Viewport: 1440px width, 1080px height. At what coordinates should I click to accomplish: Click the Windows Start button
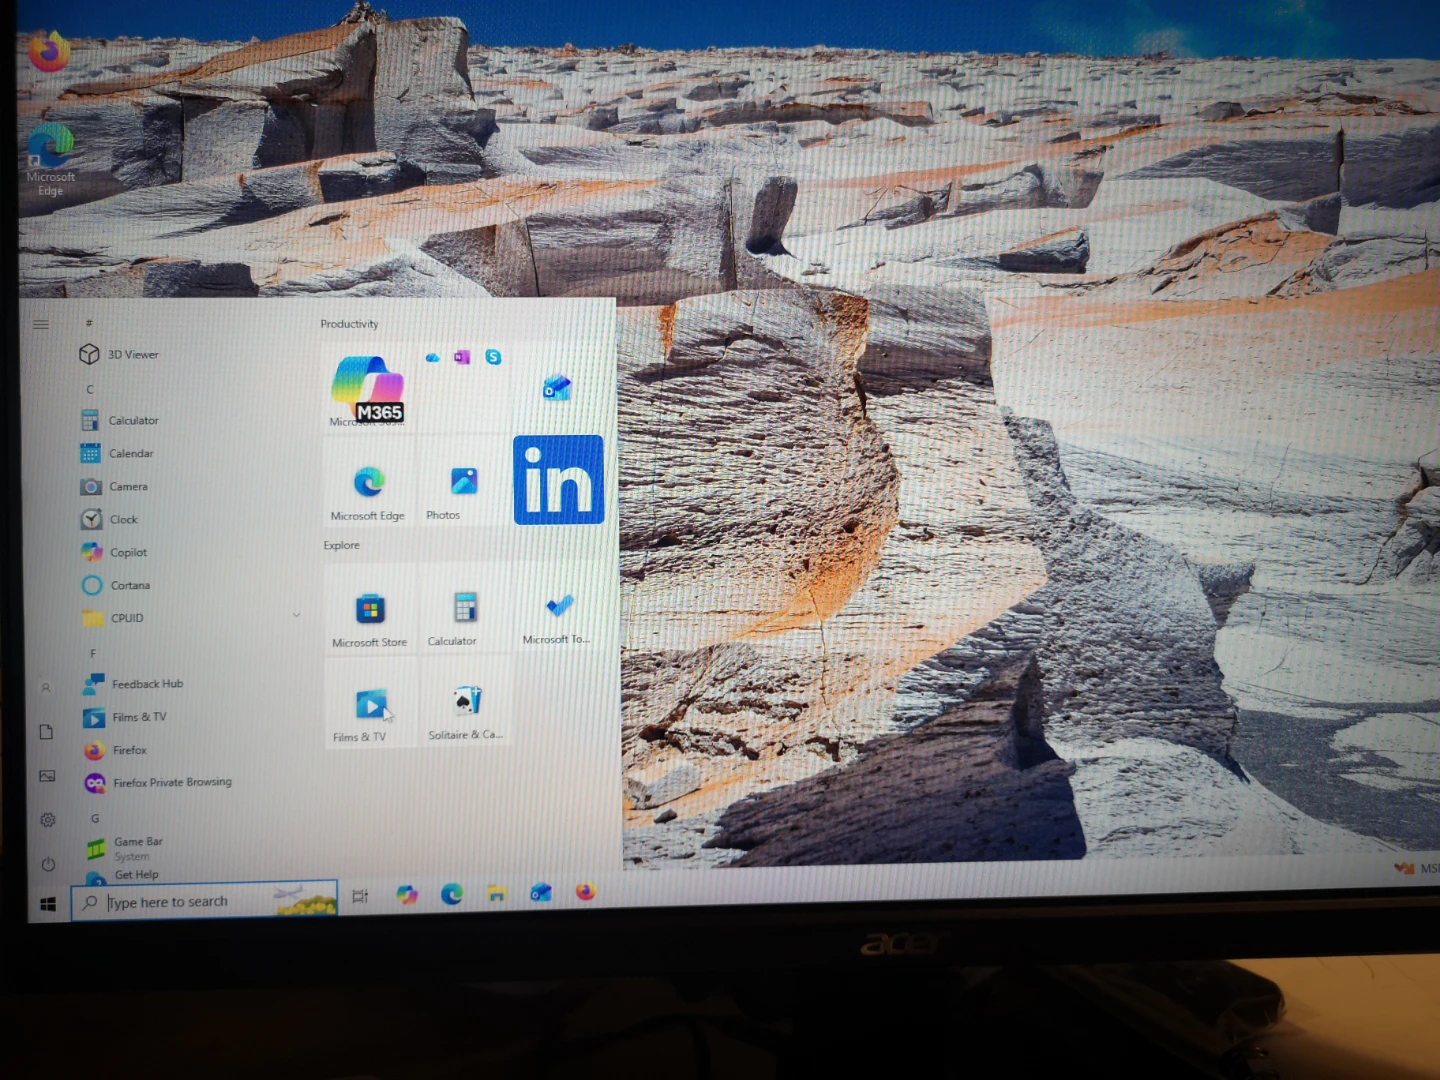coord(47,904)
